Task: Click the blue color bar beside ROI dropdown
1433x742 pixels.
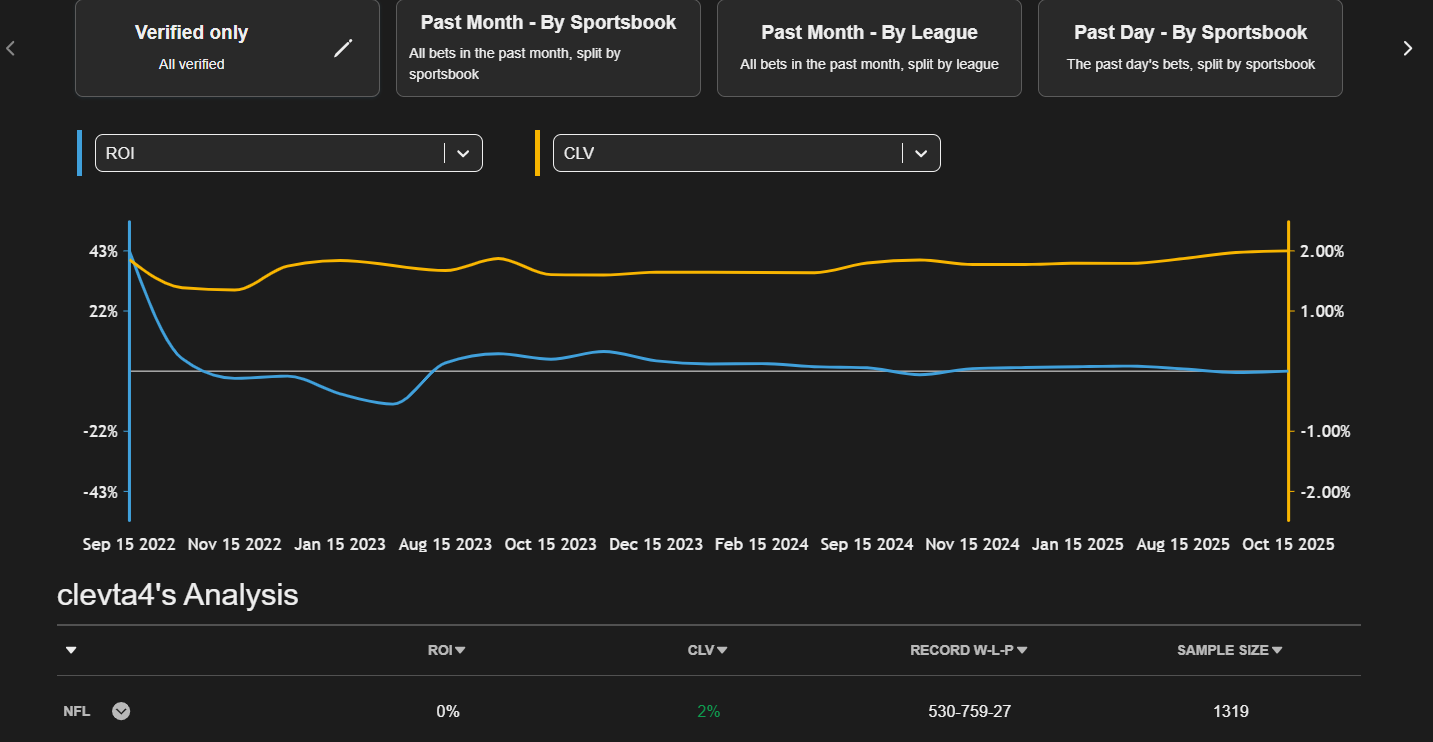Action: pyautogui.click(x=79, y=153)
